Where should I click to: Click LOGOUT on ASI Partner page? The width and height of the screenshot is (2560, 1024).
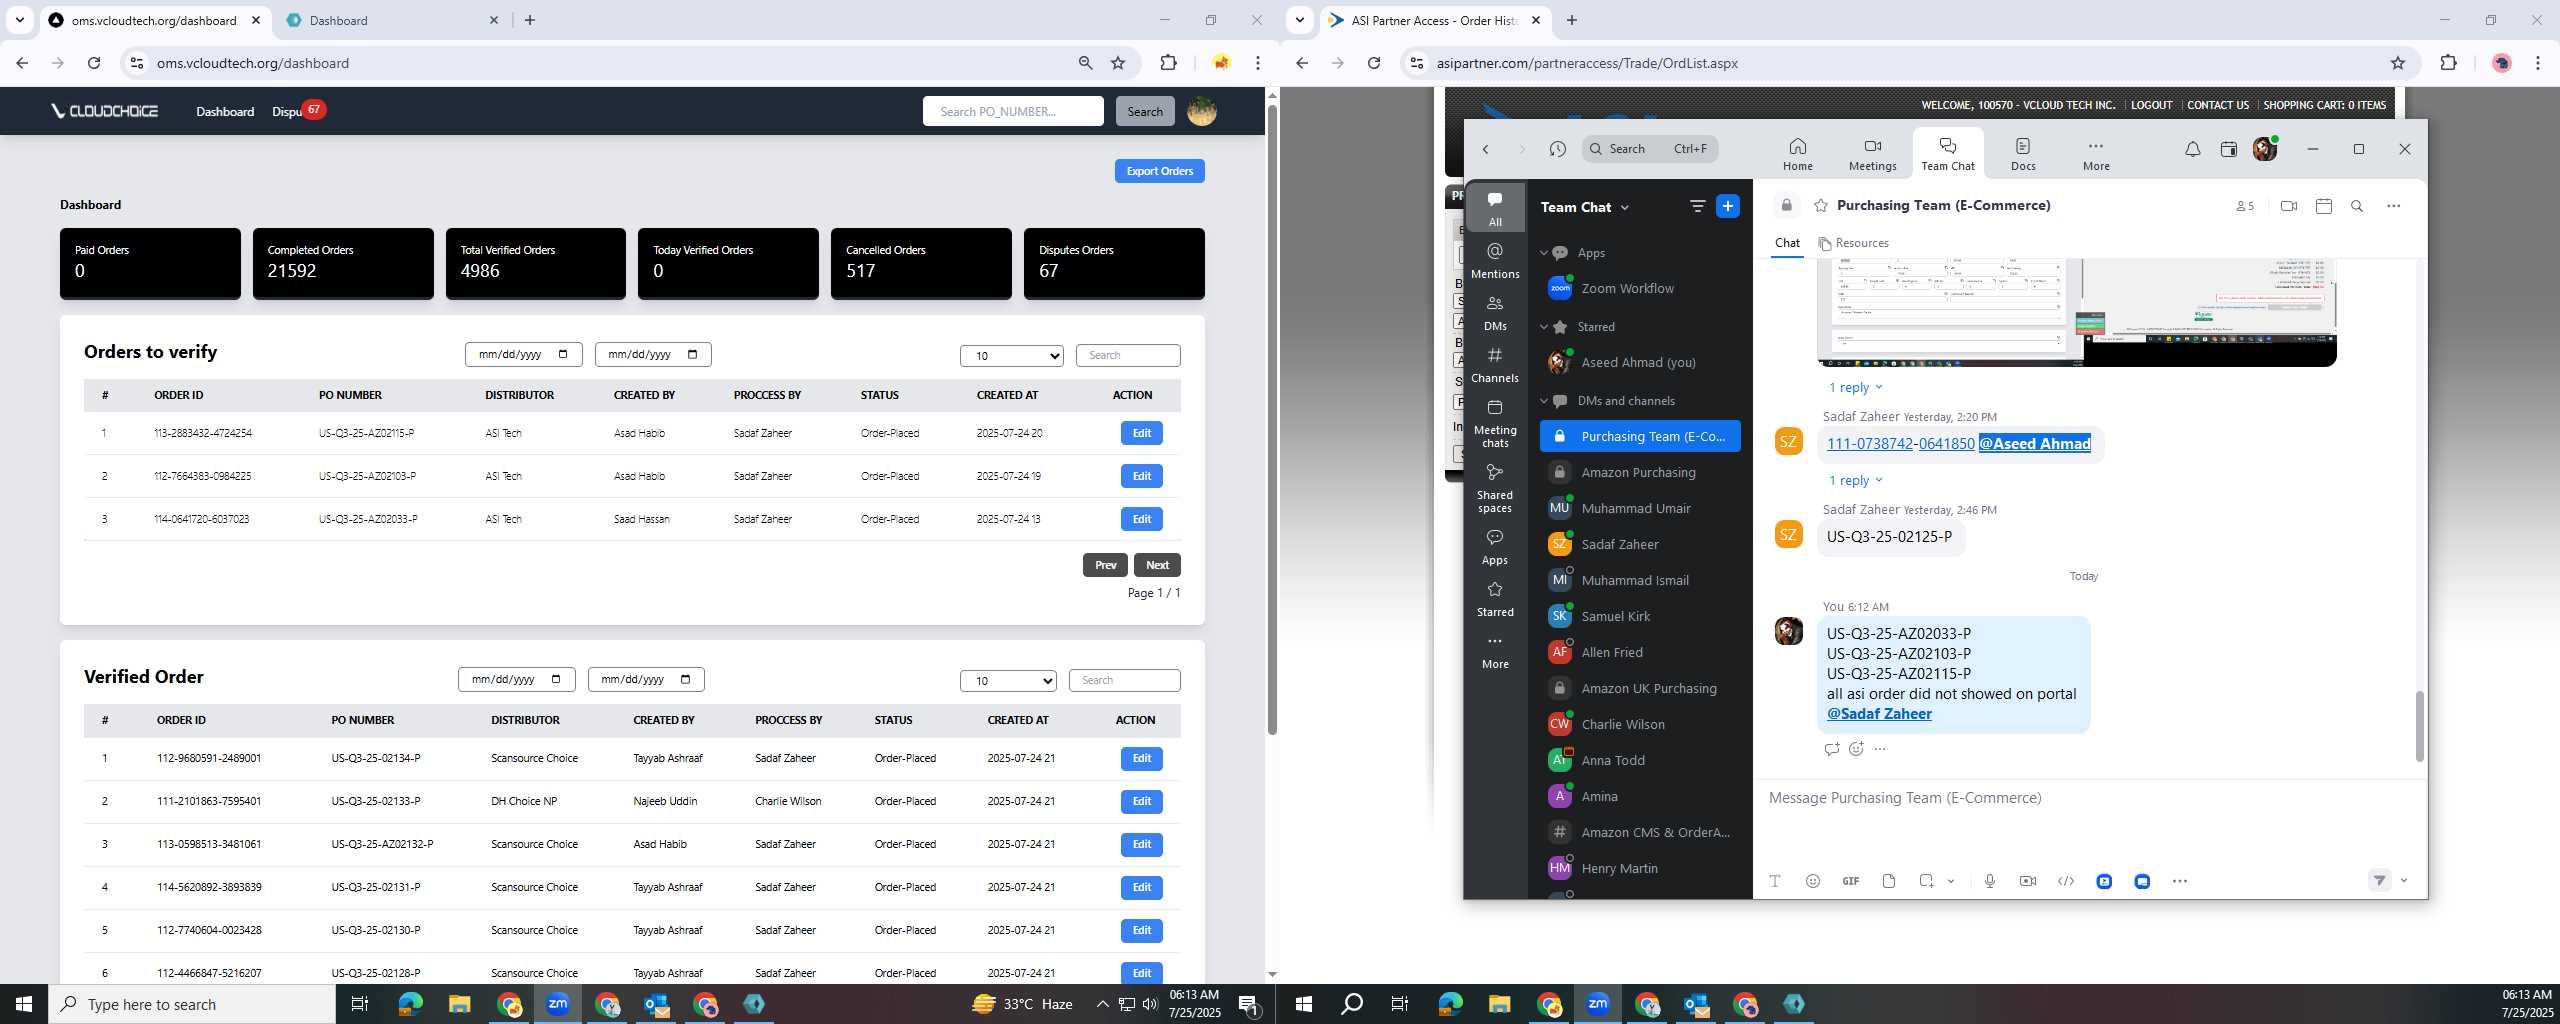[x=2151, y=105]
